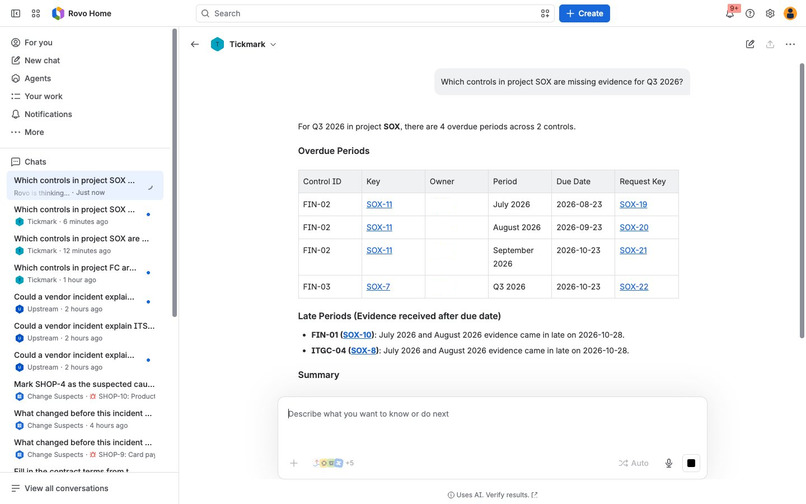
Task: Collapse the sidebar using the panel icon
Action: pyautogui.click(x=15, y=13)
